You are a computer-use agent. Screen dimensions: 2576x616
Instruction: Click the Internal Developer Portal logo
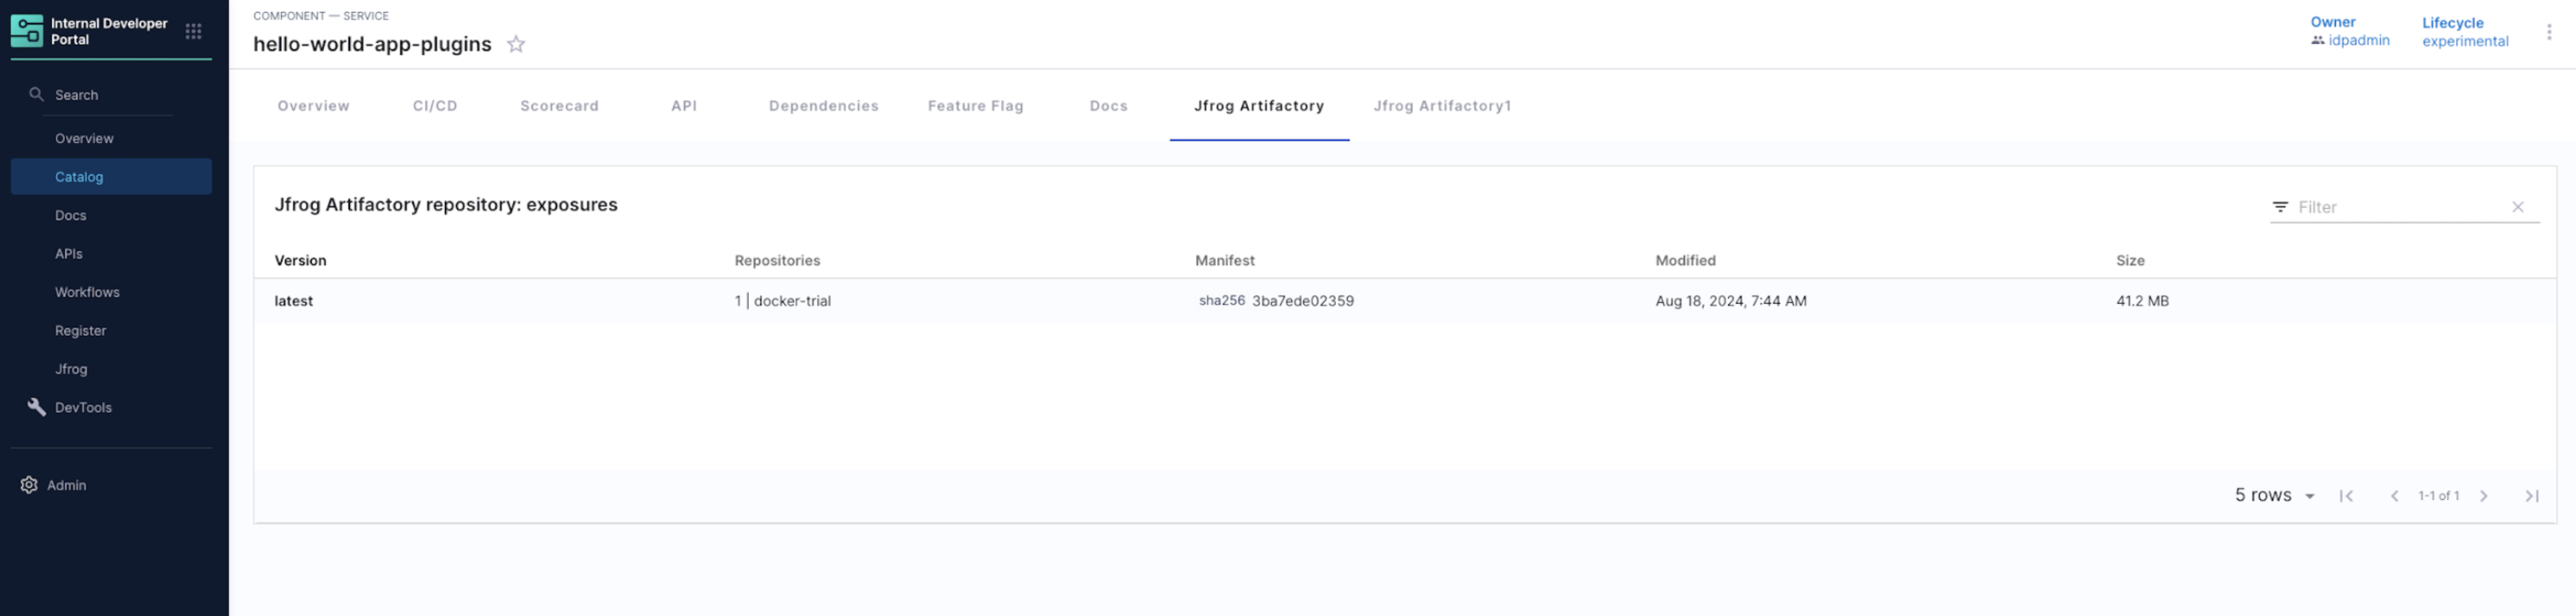pyautogui.click(x=27, y=31)
